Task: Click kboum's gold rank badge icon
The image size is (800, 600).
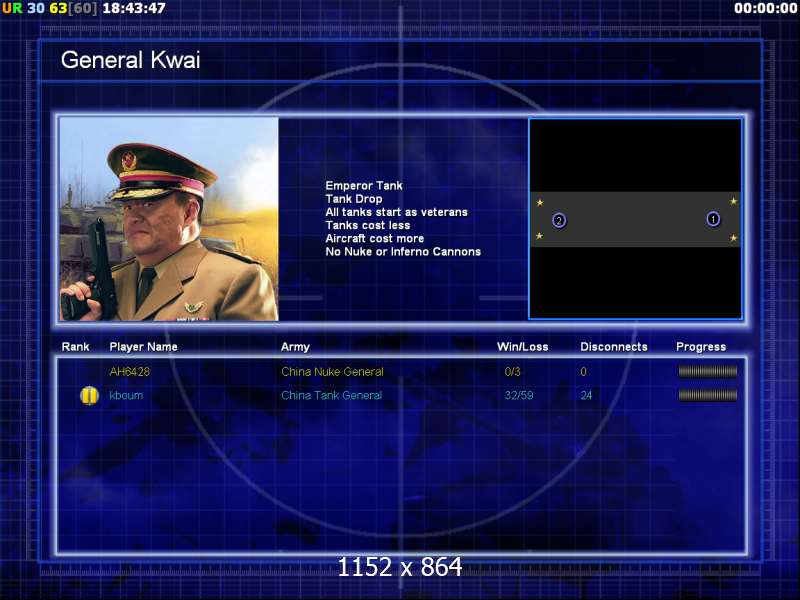Action: [89, 395]
